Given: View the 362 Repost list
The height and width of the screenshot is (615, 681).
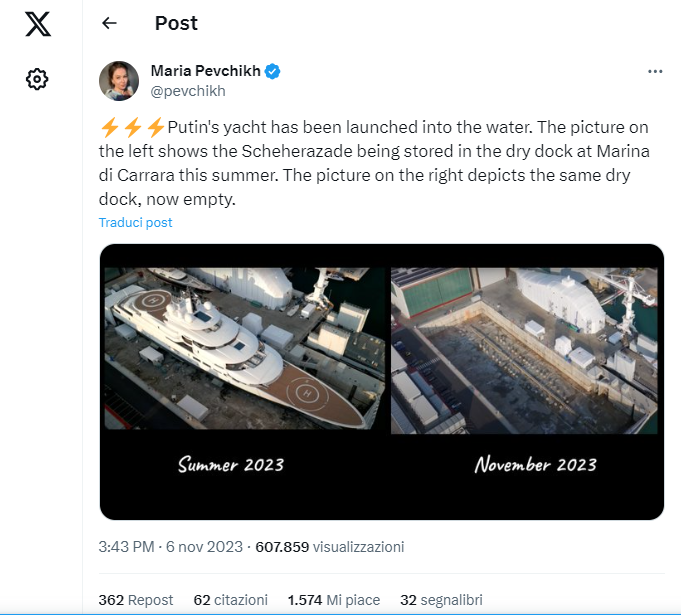Looking at the screenshot, I should [x=136, y=600].
